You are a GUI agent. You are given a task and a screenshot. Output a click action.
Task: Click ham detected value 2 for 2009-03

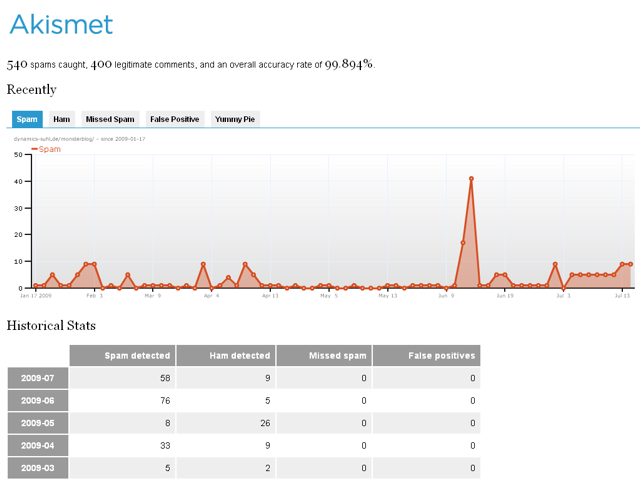click(268, 468)
